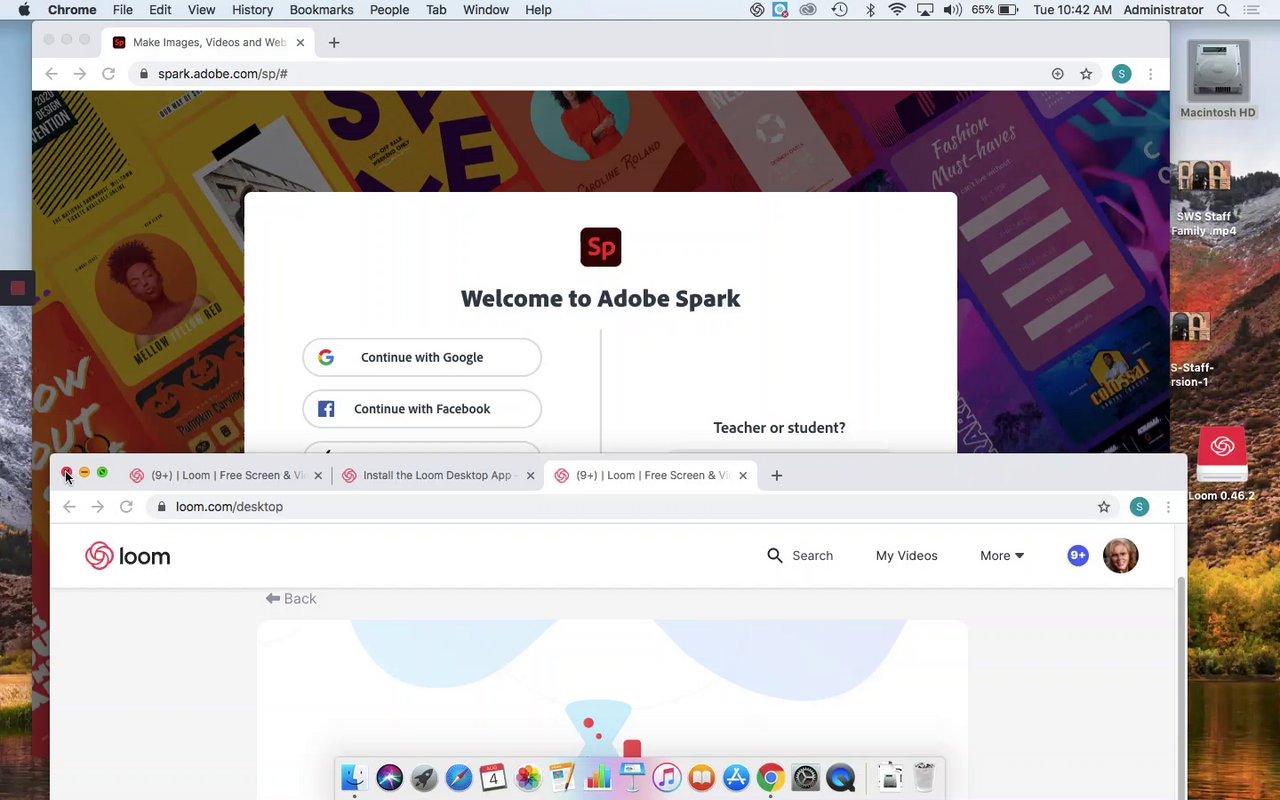Click the Teacher or student? text
Viewport: 1280px width, 800px height.
pos(779,428)
